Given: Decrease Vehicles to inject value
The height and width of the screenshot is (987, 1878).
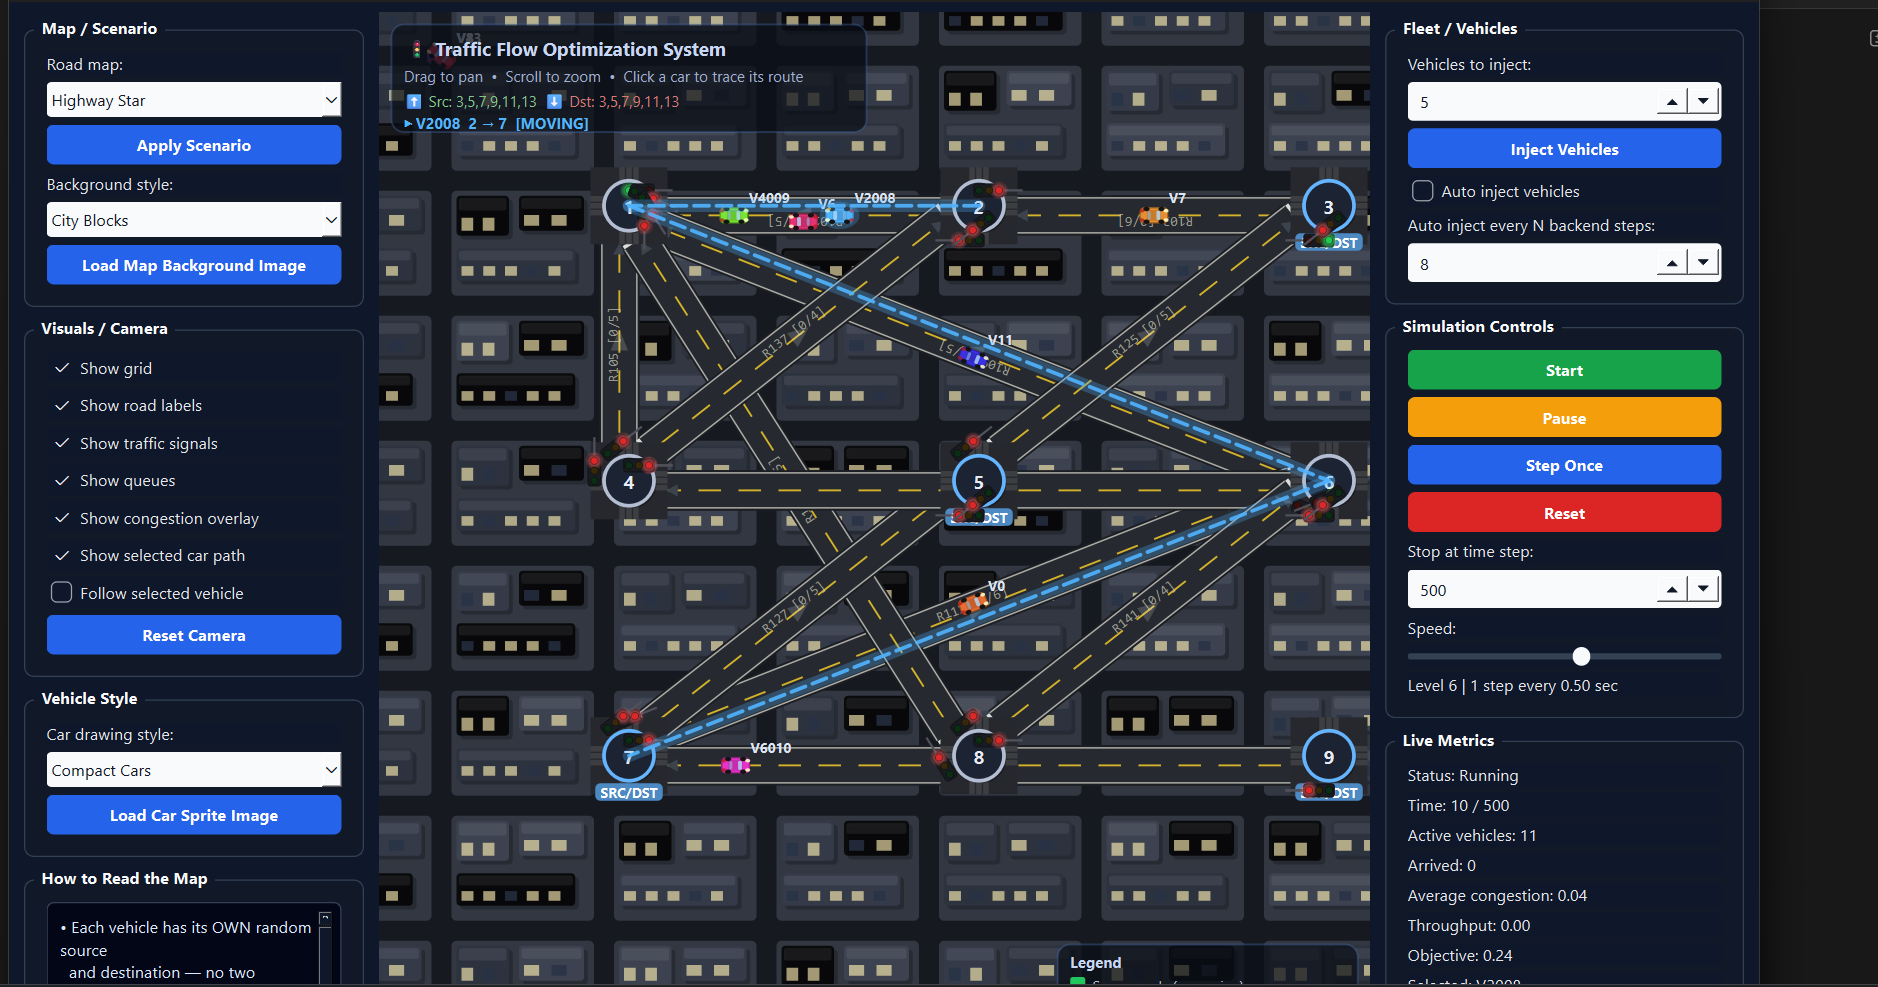Looking at the screenshot, I should (1703, 101).
